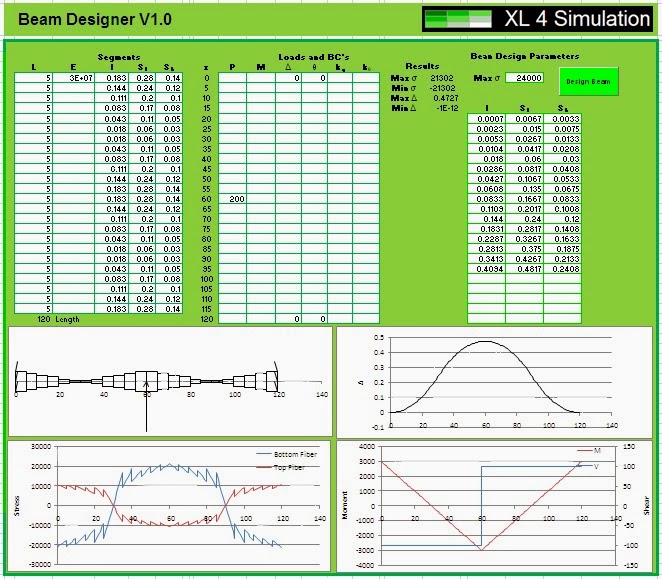This screenshot has height=579, width=662.
Task: Click the Loads and BC's heading
Action: [314, 57]
